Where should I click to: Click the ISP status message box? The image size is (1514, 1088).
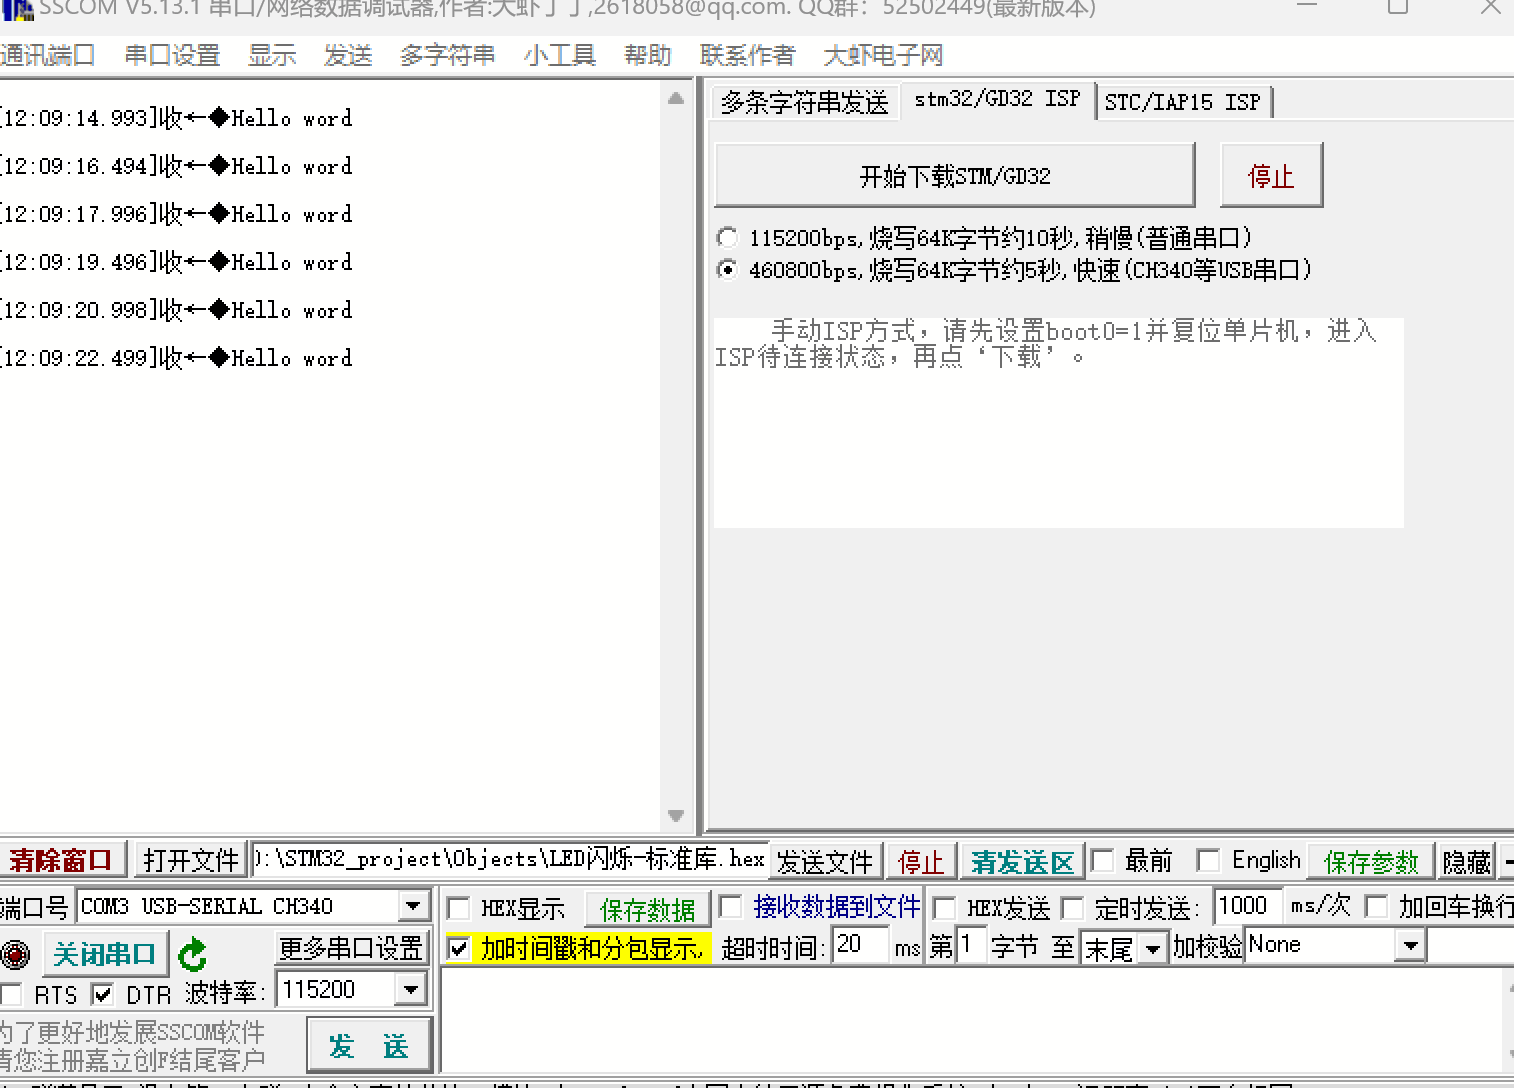[1058, 422]
